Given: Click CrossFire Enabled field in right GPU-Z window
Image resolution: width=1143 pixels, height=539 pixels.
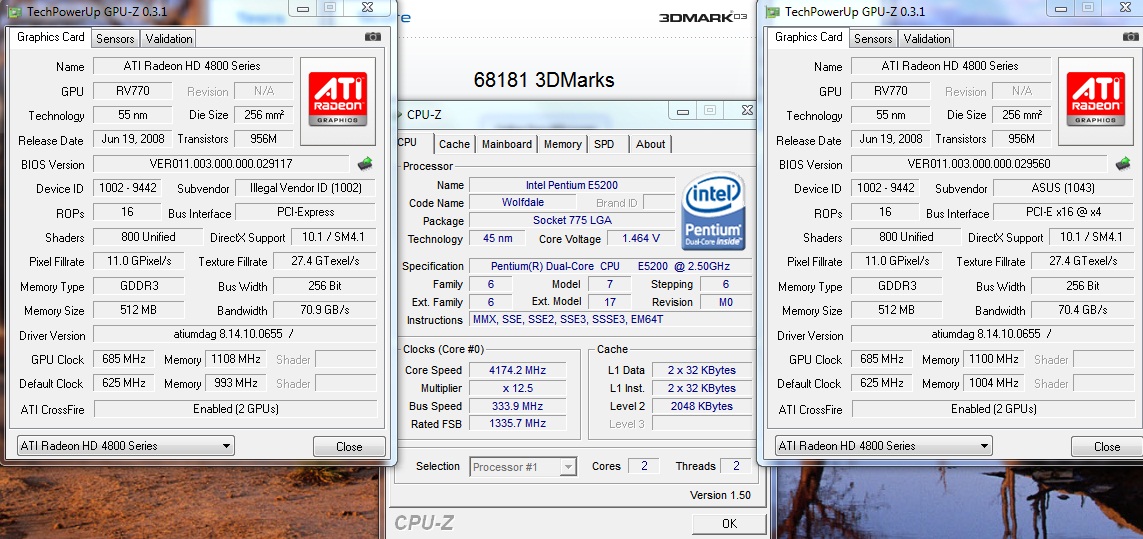Looking at the screenshot, I should (x=994, y=409).
